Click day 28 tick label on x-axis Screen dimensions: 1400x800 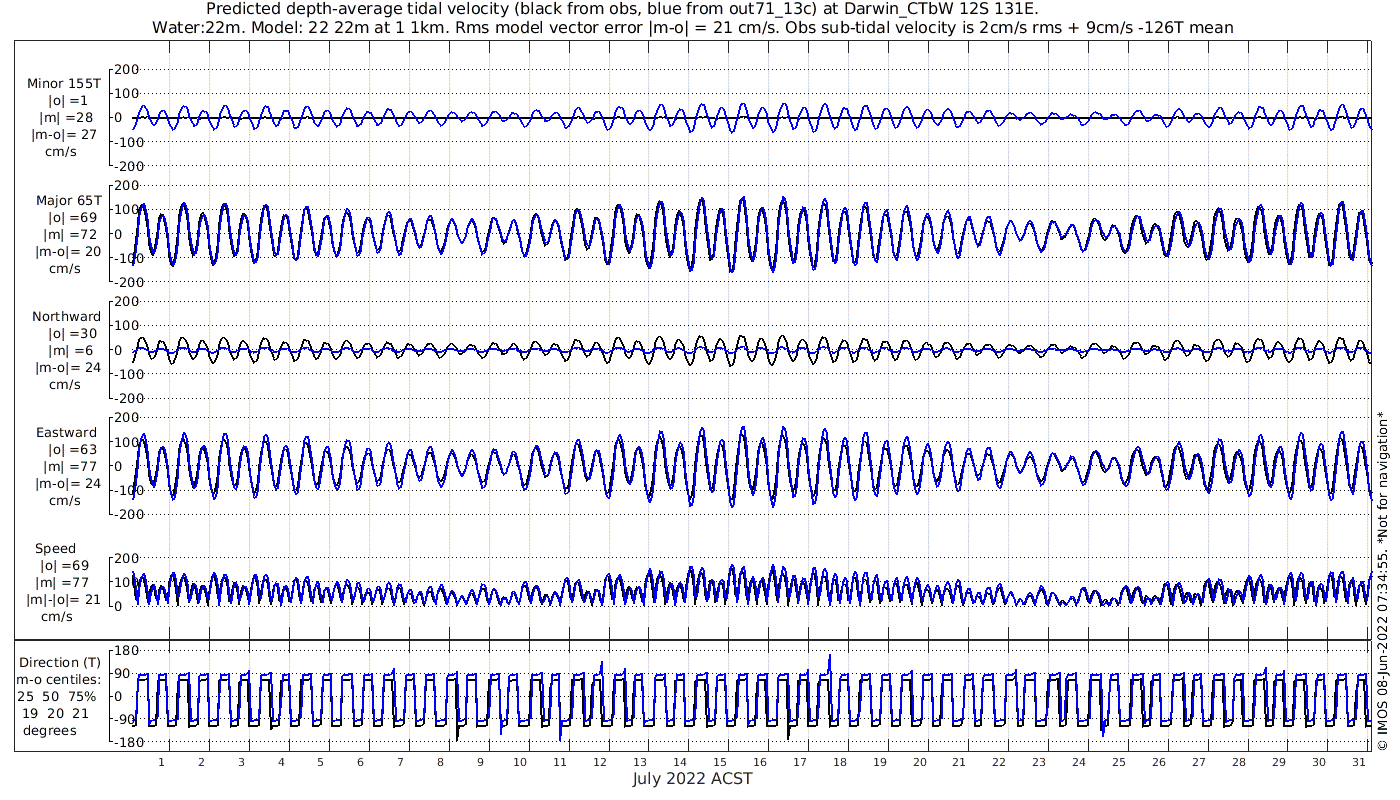(1238, 763)
